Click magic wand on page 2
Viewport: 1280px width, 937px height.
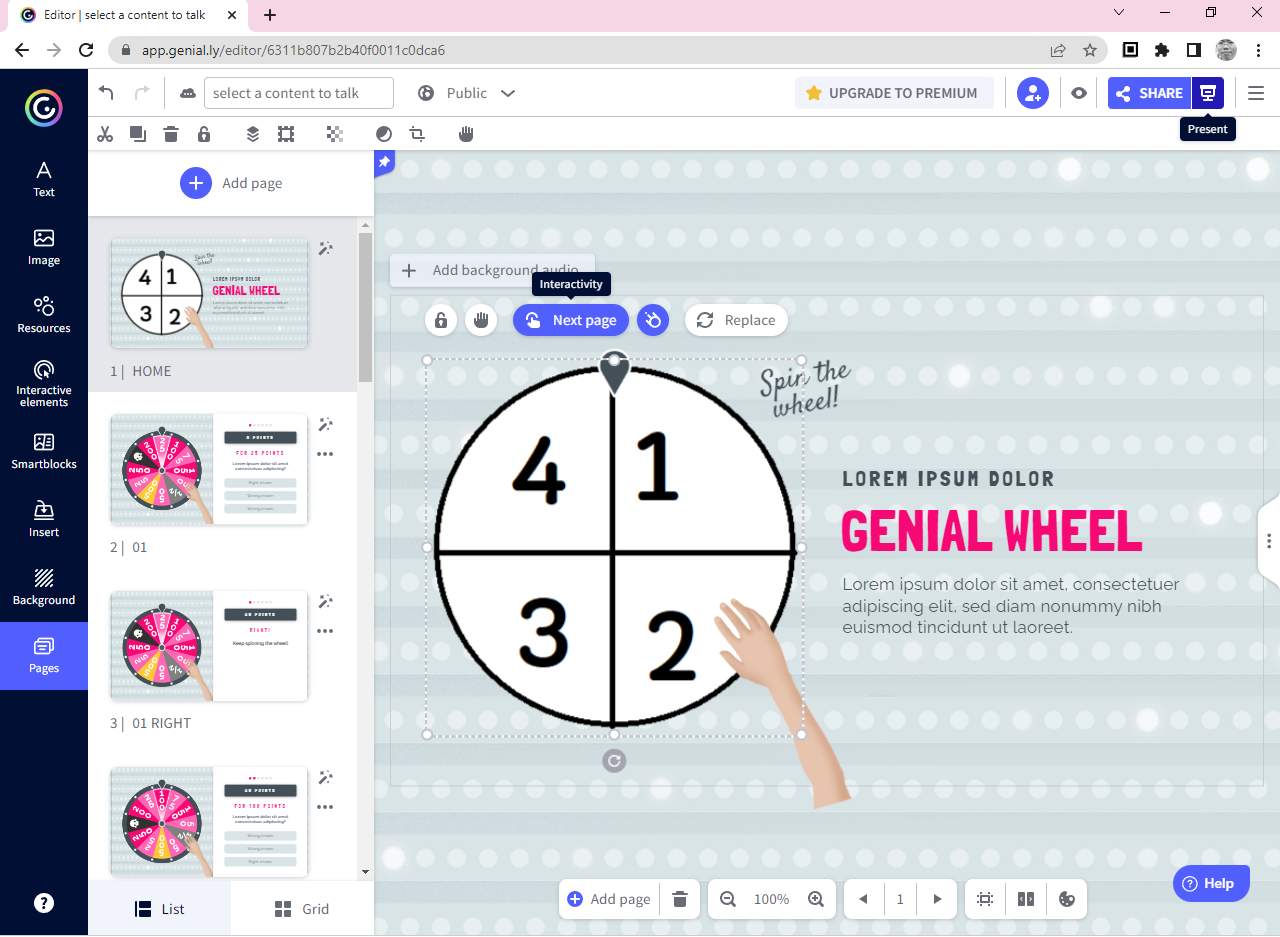point(325,425)
